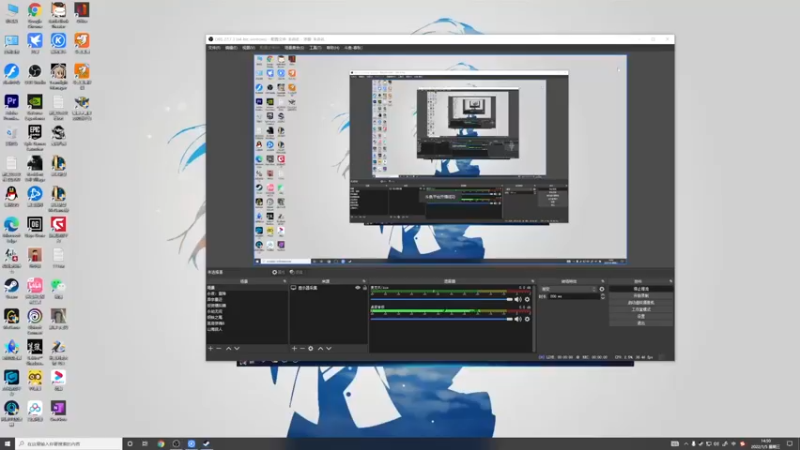
Task: Open Google Chrome desktop shortcut
Action: [35, 15]
